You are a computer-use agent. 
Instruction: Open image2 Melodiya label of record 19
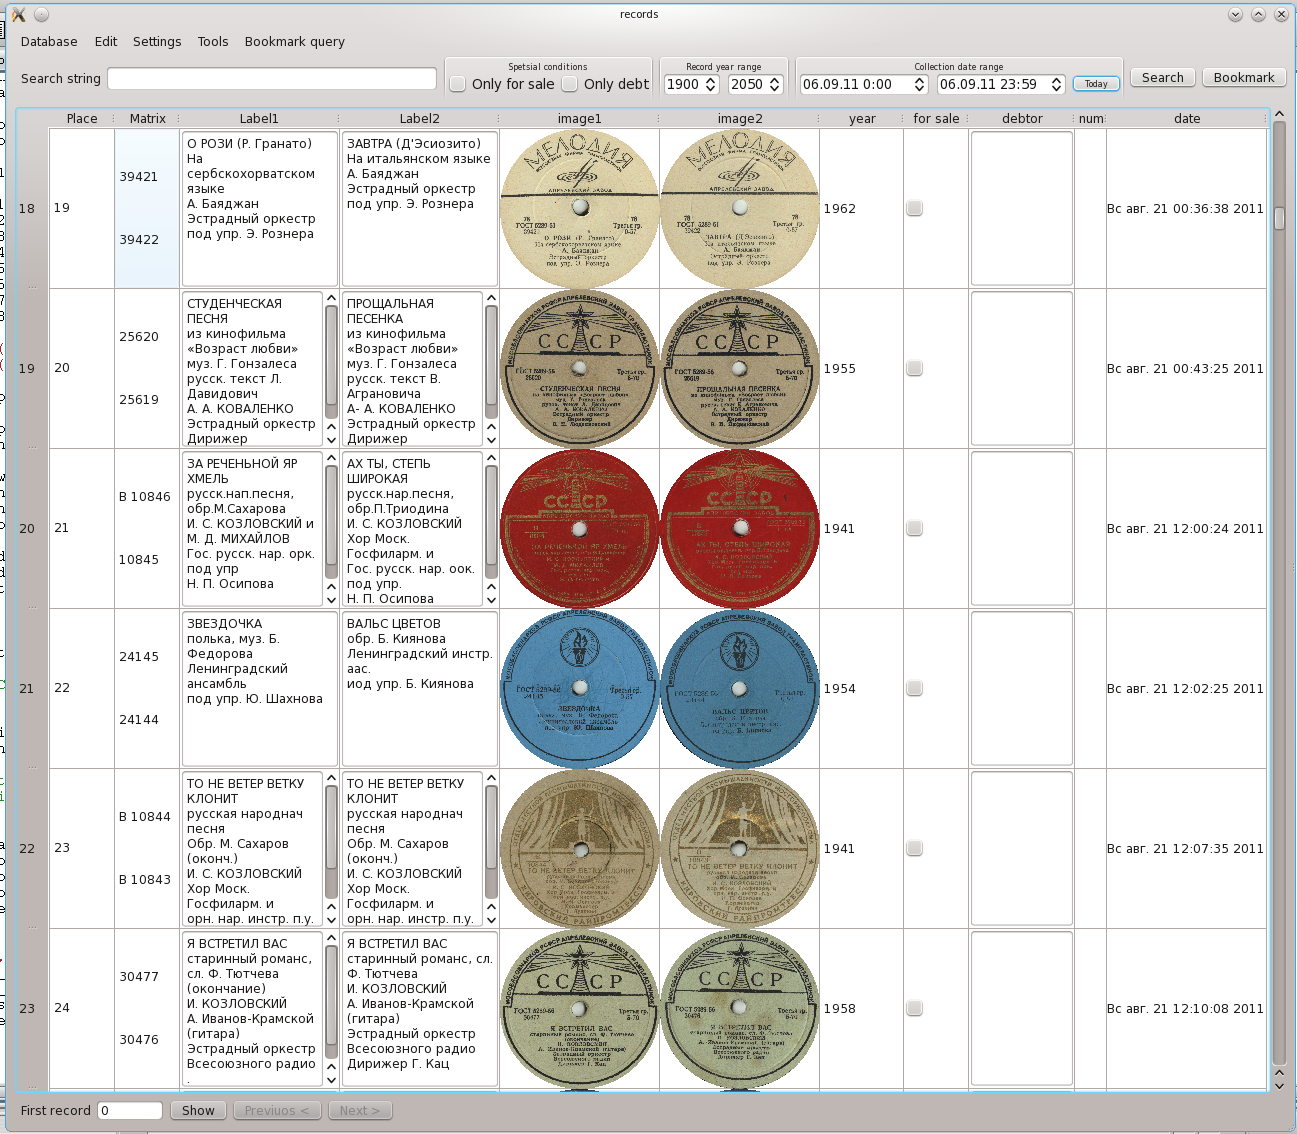coord(740,208)
